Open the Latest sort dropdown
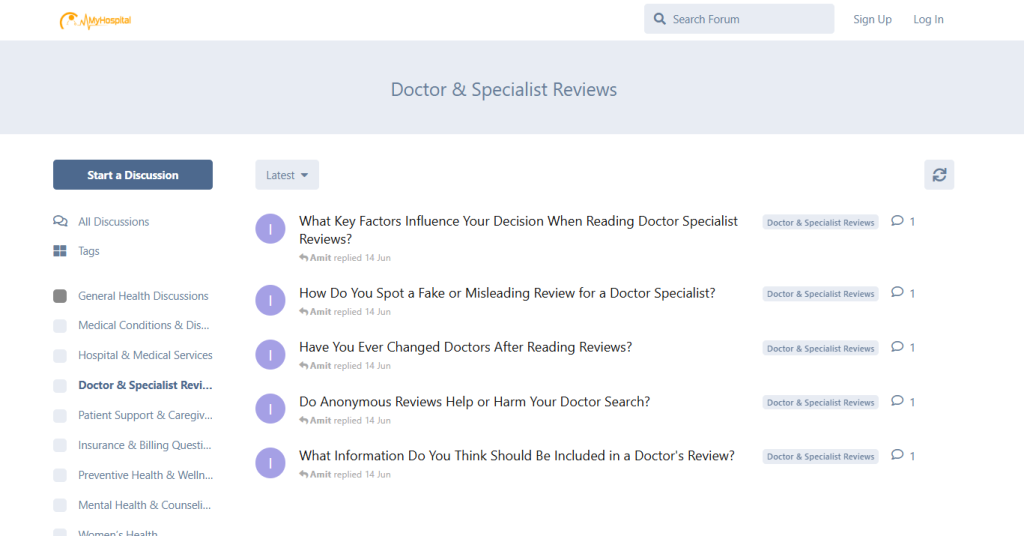 click(286, 175)
